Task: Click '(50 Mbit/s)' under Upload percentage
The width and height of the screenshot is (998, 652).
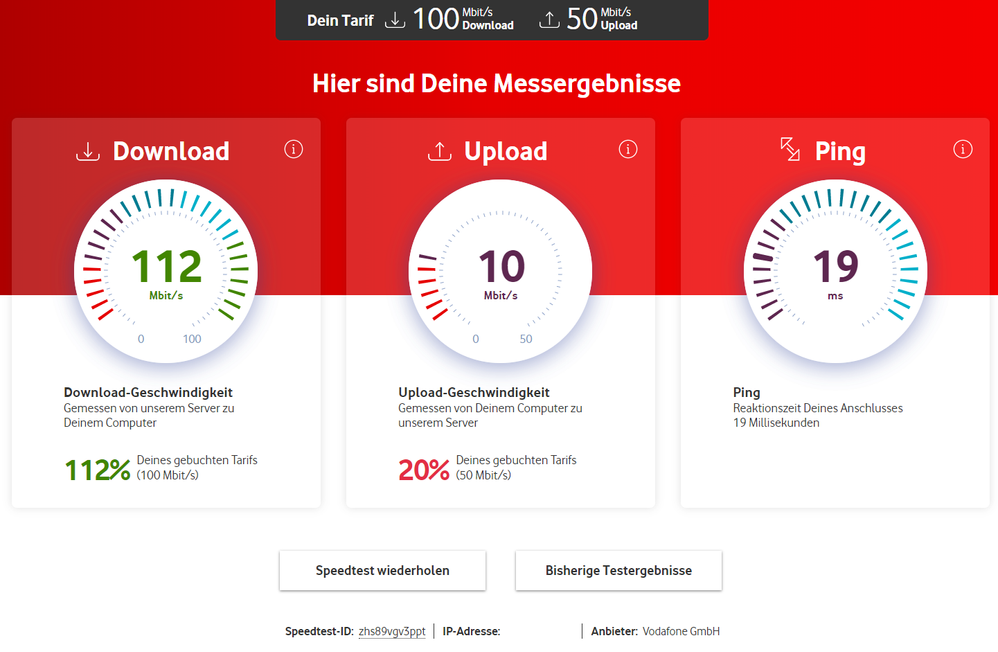Action: pos(483,475)
